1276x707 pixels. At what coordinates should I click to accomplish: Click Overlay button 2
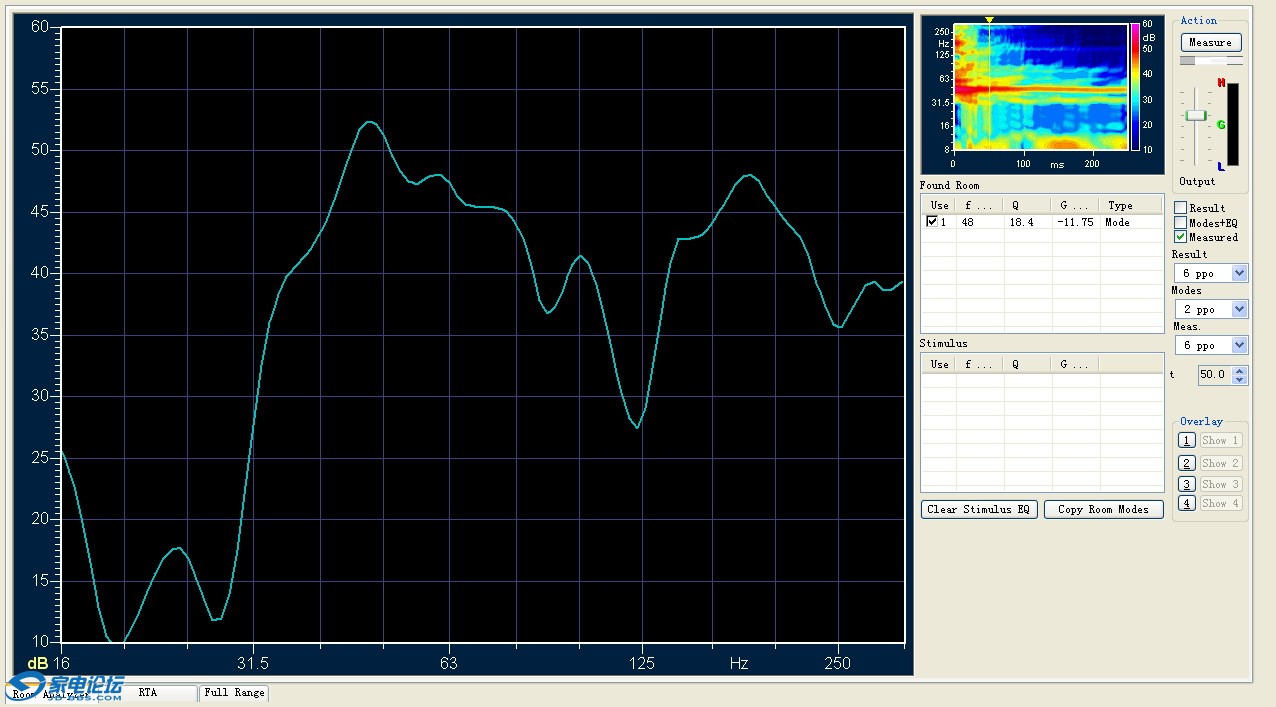click(x=1186, y=463)
